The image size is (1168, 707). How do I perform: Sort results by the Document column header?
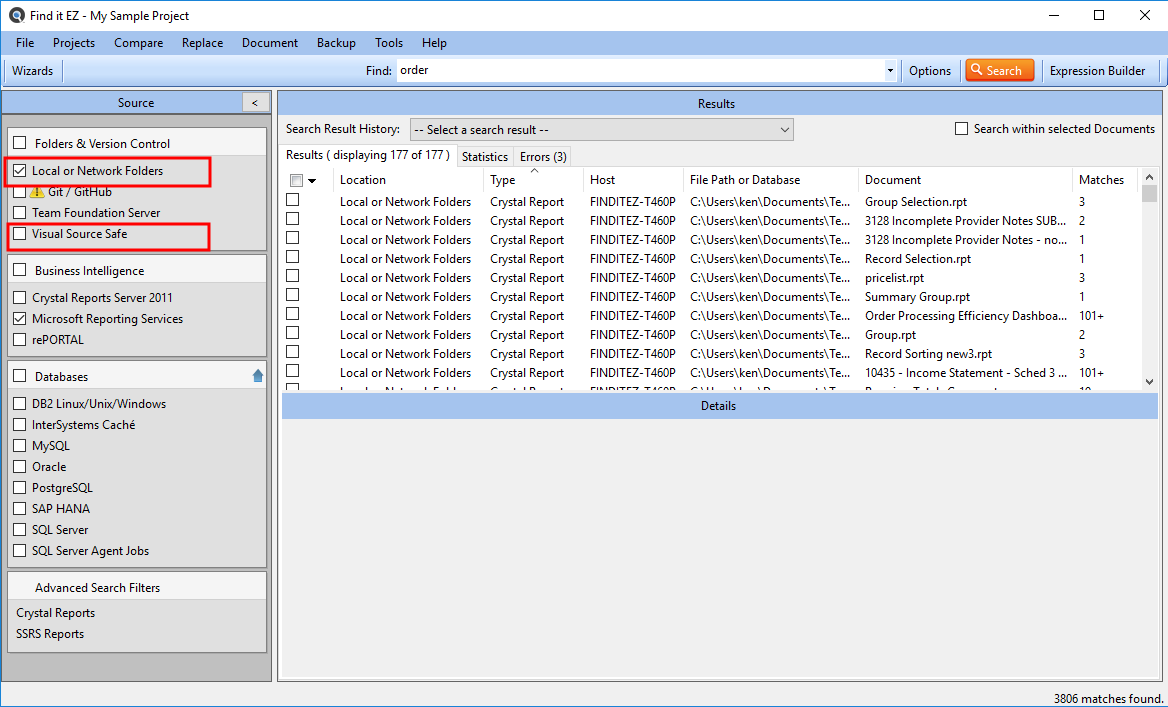coord(965,180)
